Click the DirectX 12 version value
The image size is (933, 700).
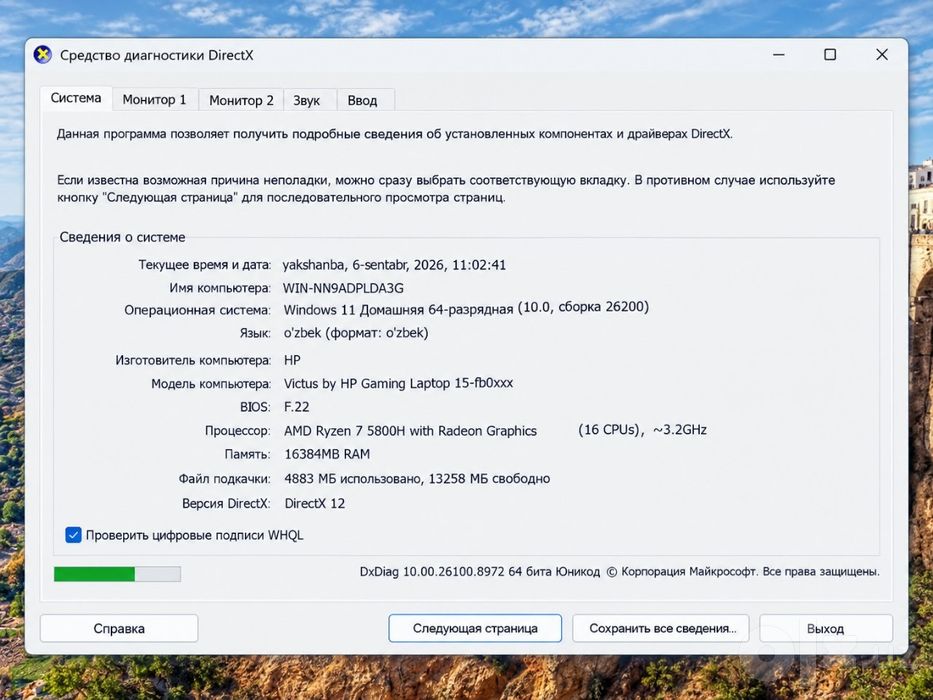(315, 504)
